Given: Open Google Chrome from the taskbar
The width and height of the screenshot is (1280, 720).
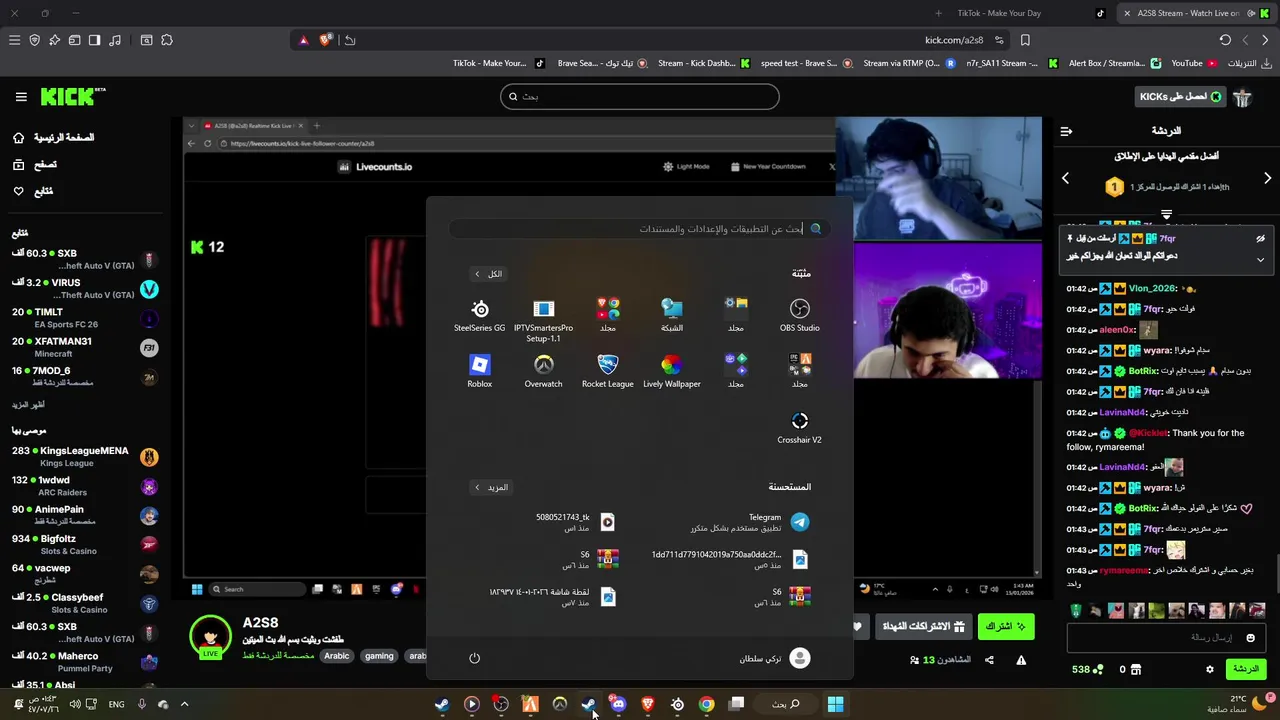Looking at the screenshot, I should pyautogui.click(x=706, y=704).
